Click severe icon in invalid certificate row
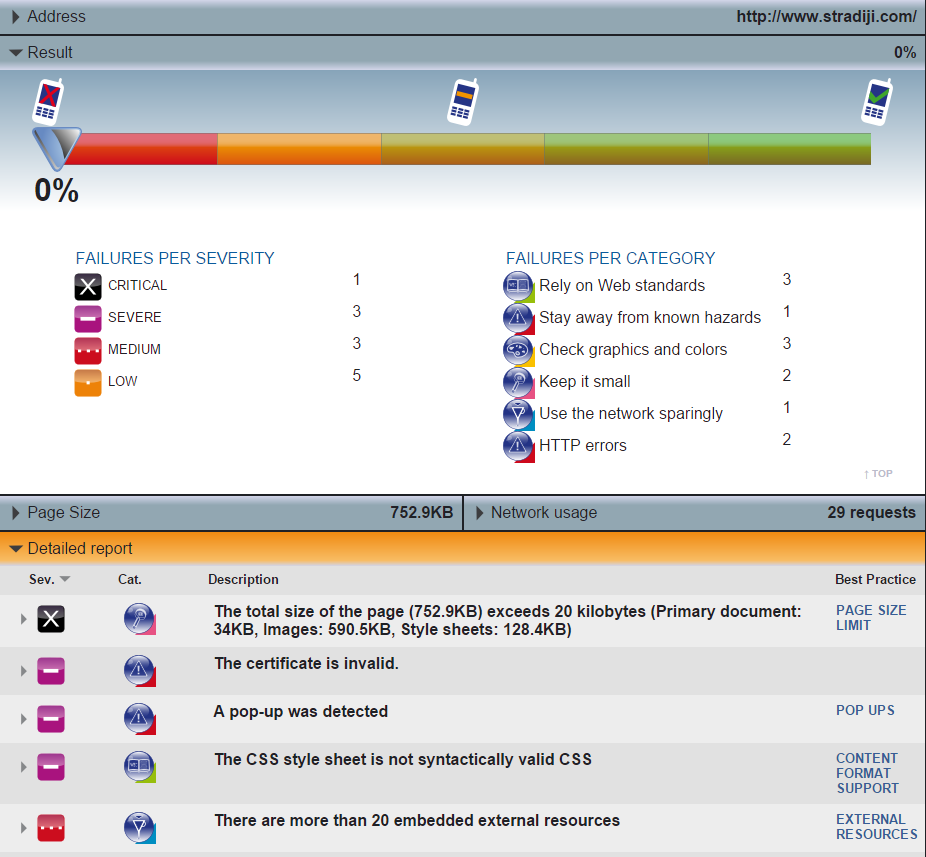The image size is (926, 857). [51, 671]
